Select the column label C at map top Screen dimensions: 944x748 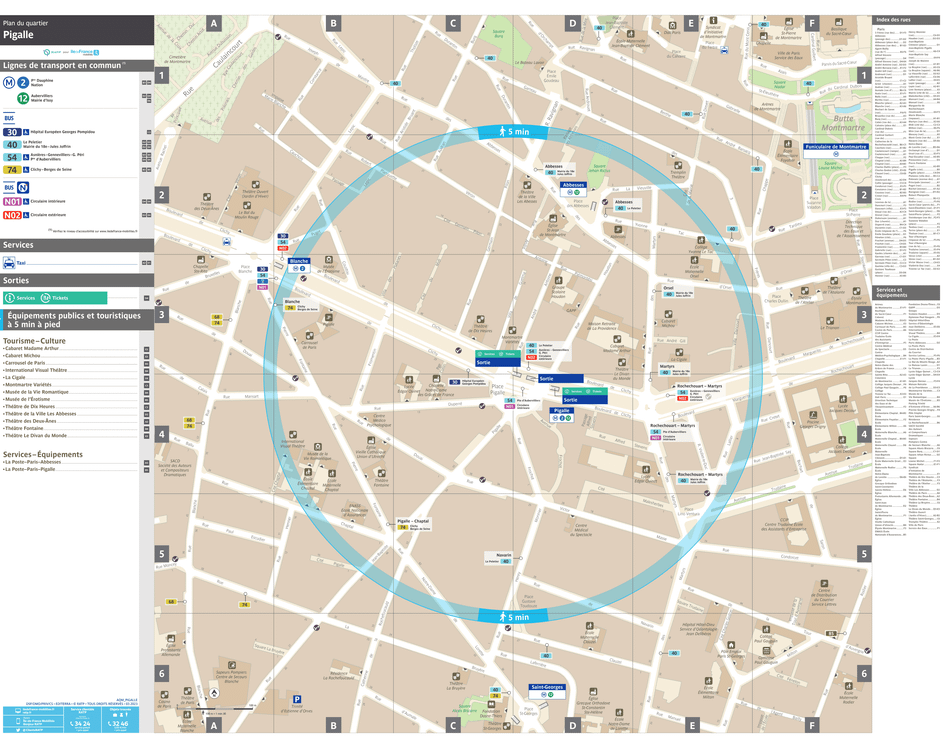(453, 21)
